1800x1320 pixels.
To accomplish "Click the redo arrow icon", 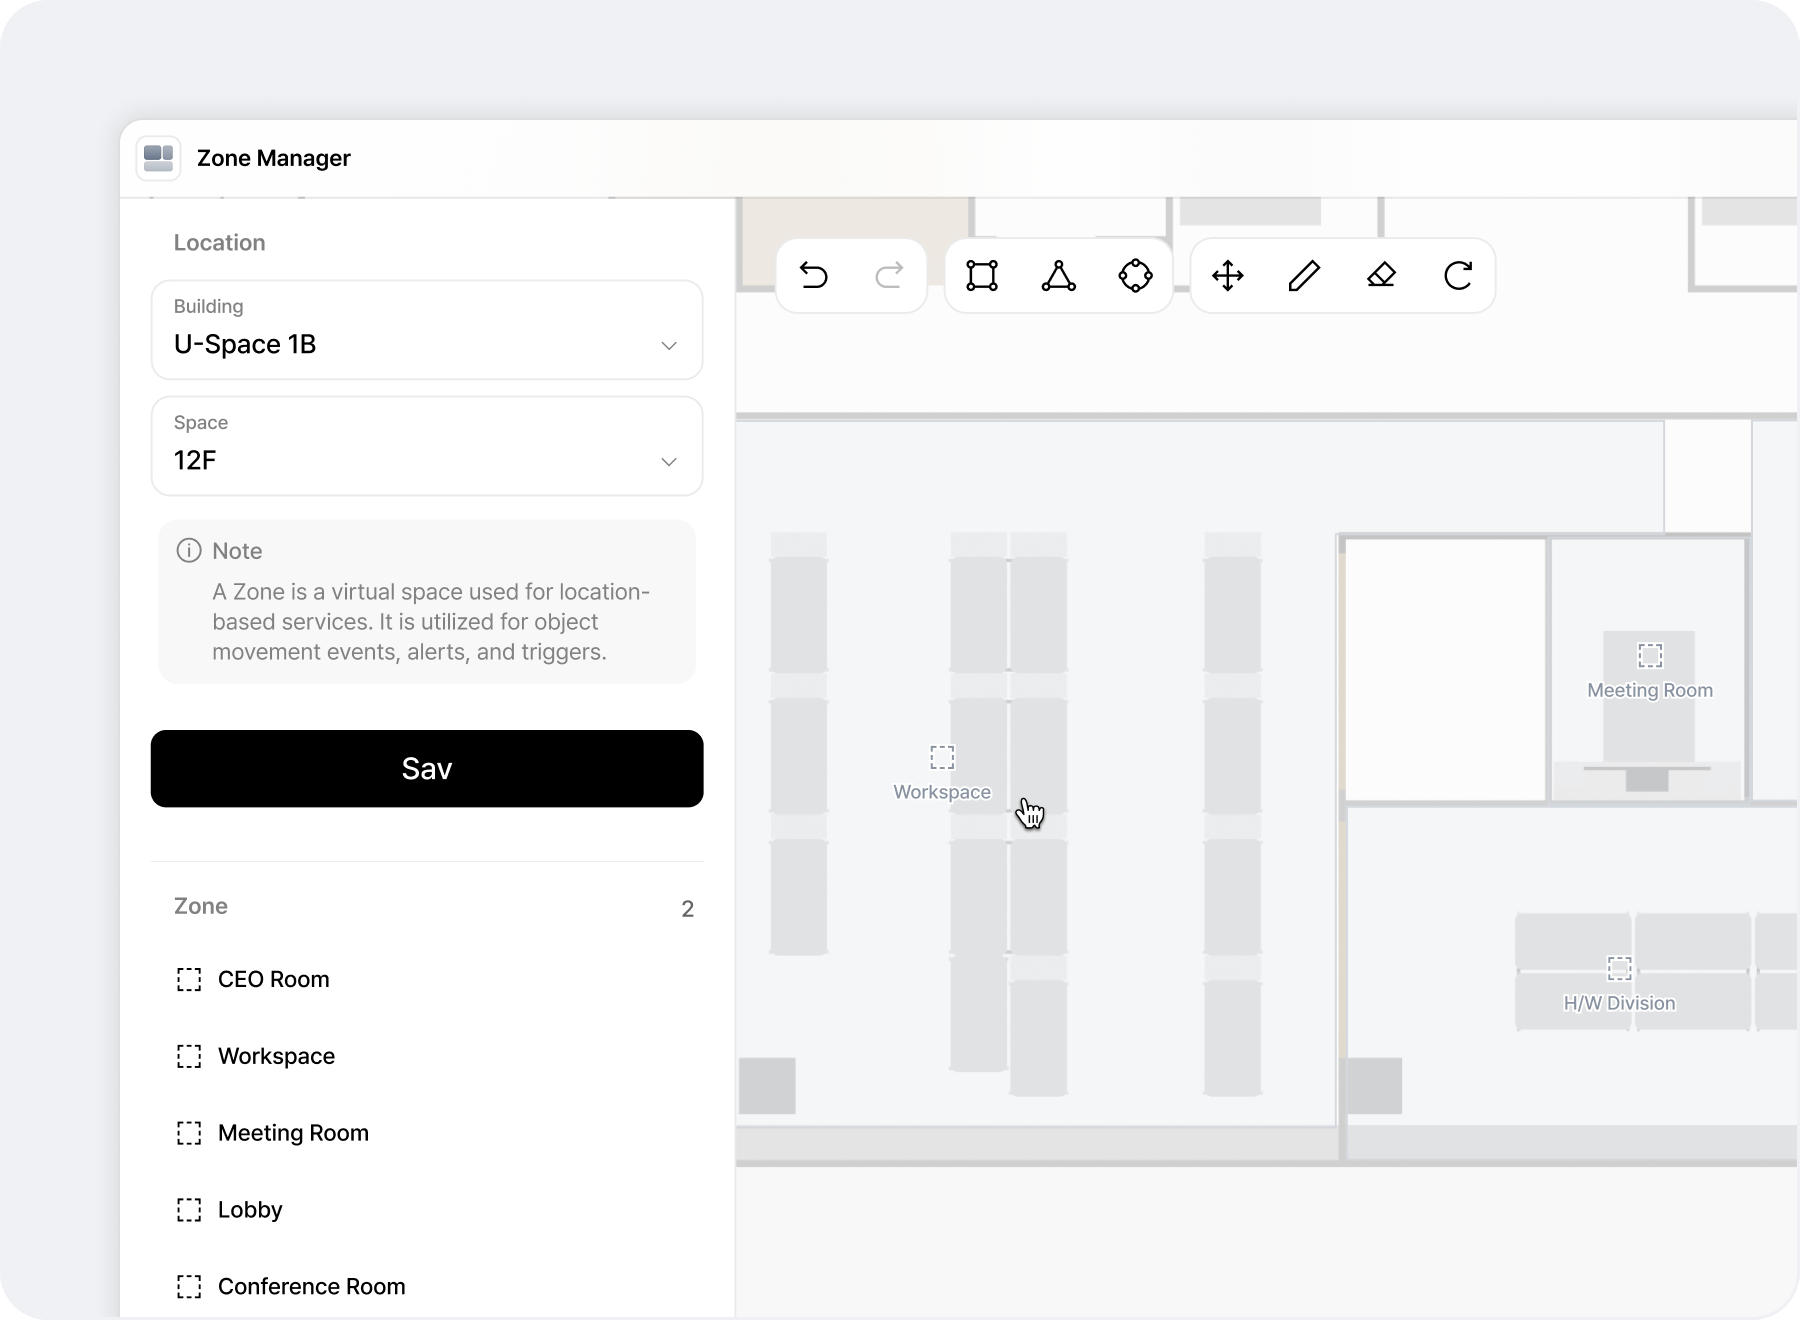I will [x=889, y=275].
